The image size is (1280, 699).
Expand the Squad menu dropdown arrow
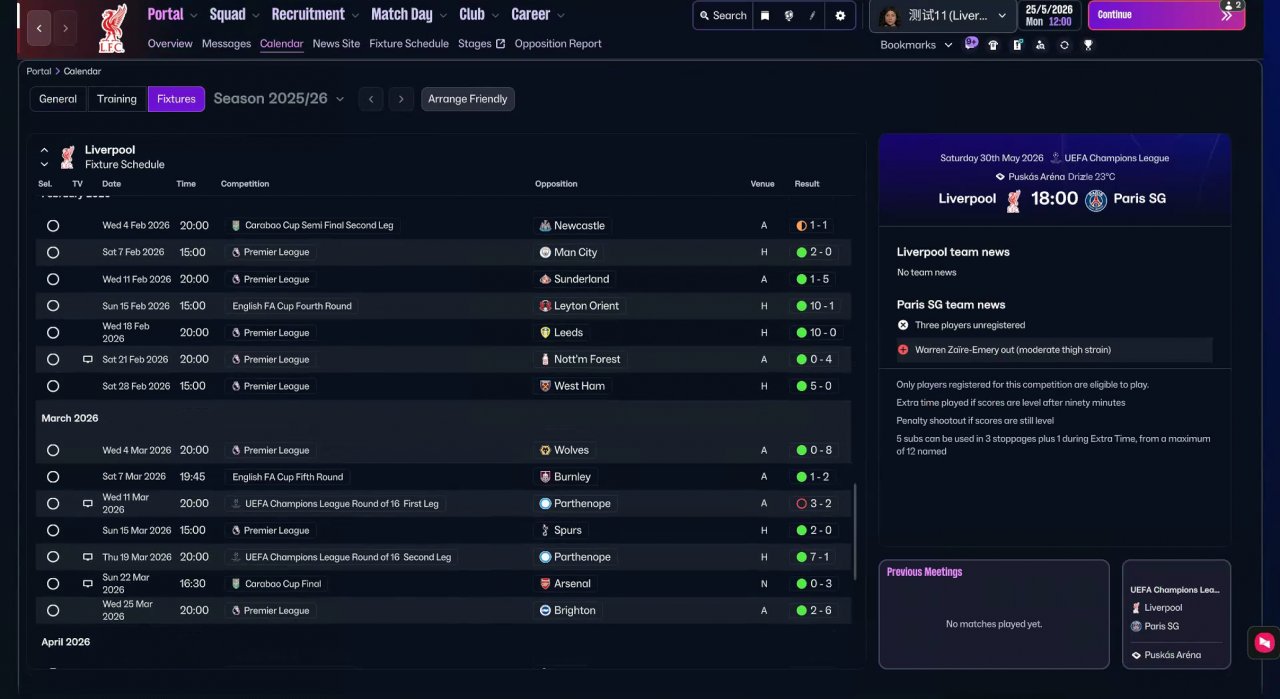point(256,15)
